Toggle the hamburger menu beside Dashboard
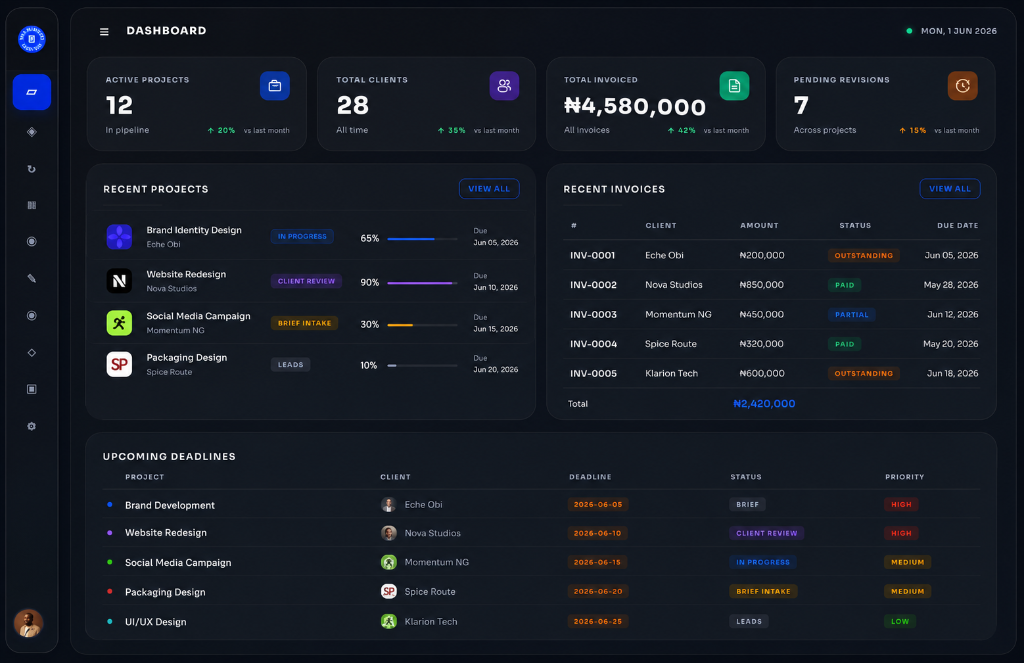The image size is (1024, 663). coord(104,31)
